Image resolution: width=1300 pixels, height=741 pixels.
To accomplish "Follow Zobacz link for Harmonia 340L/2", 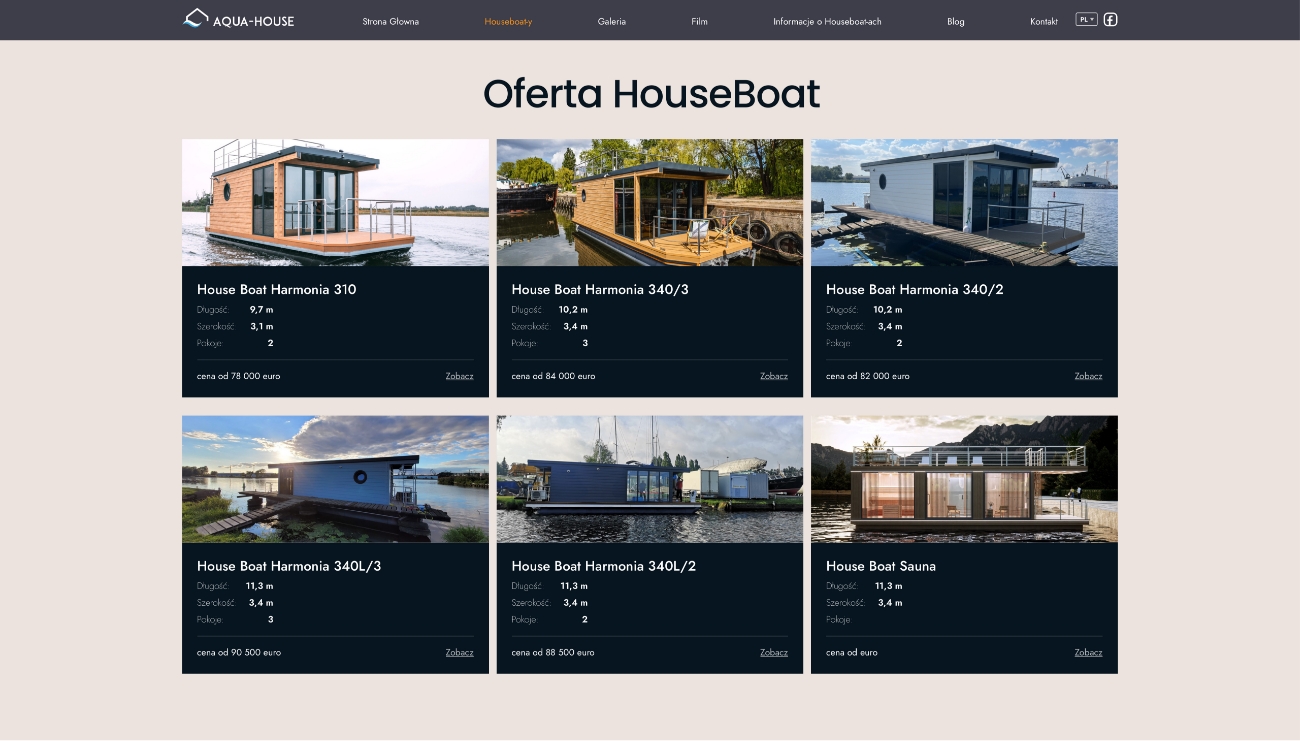I will pos(773,652).
